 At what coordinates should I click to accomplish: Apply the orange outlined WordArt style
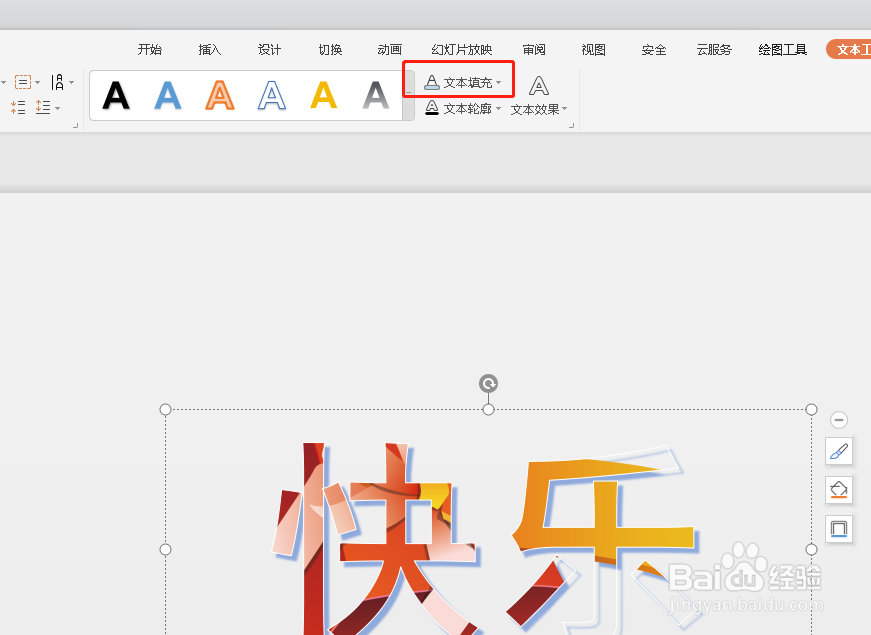(219, 95)
